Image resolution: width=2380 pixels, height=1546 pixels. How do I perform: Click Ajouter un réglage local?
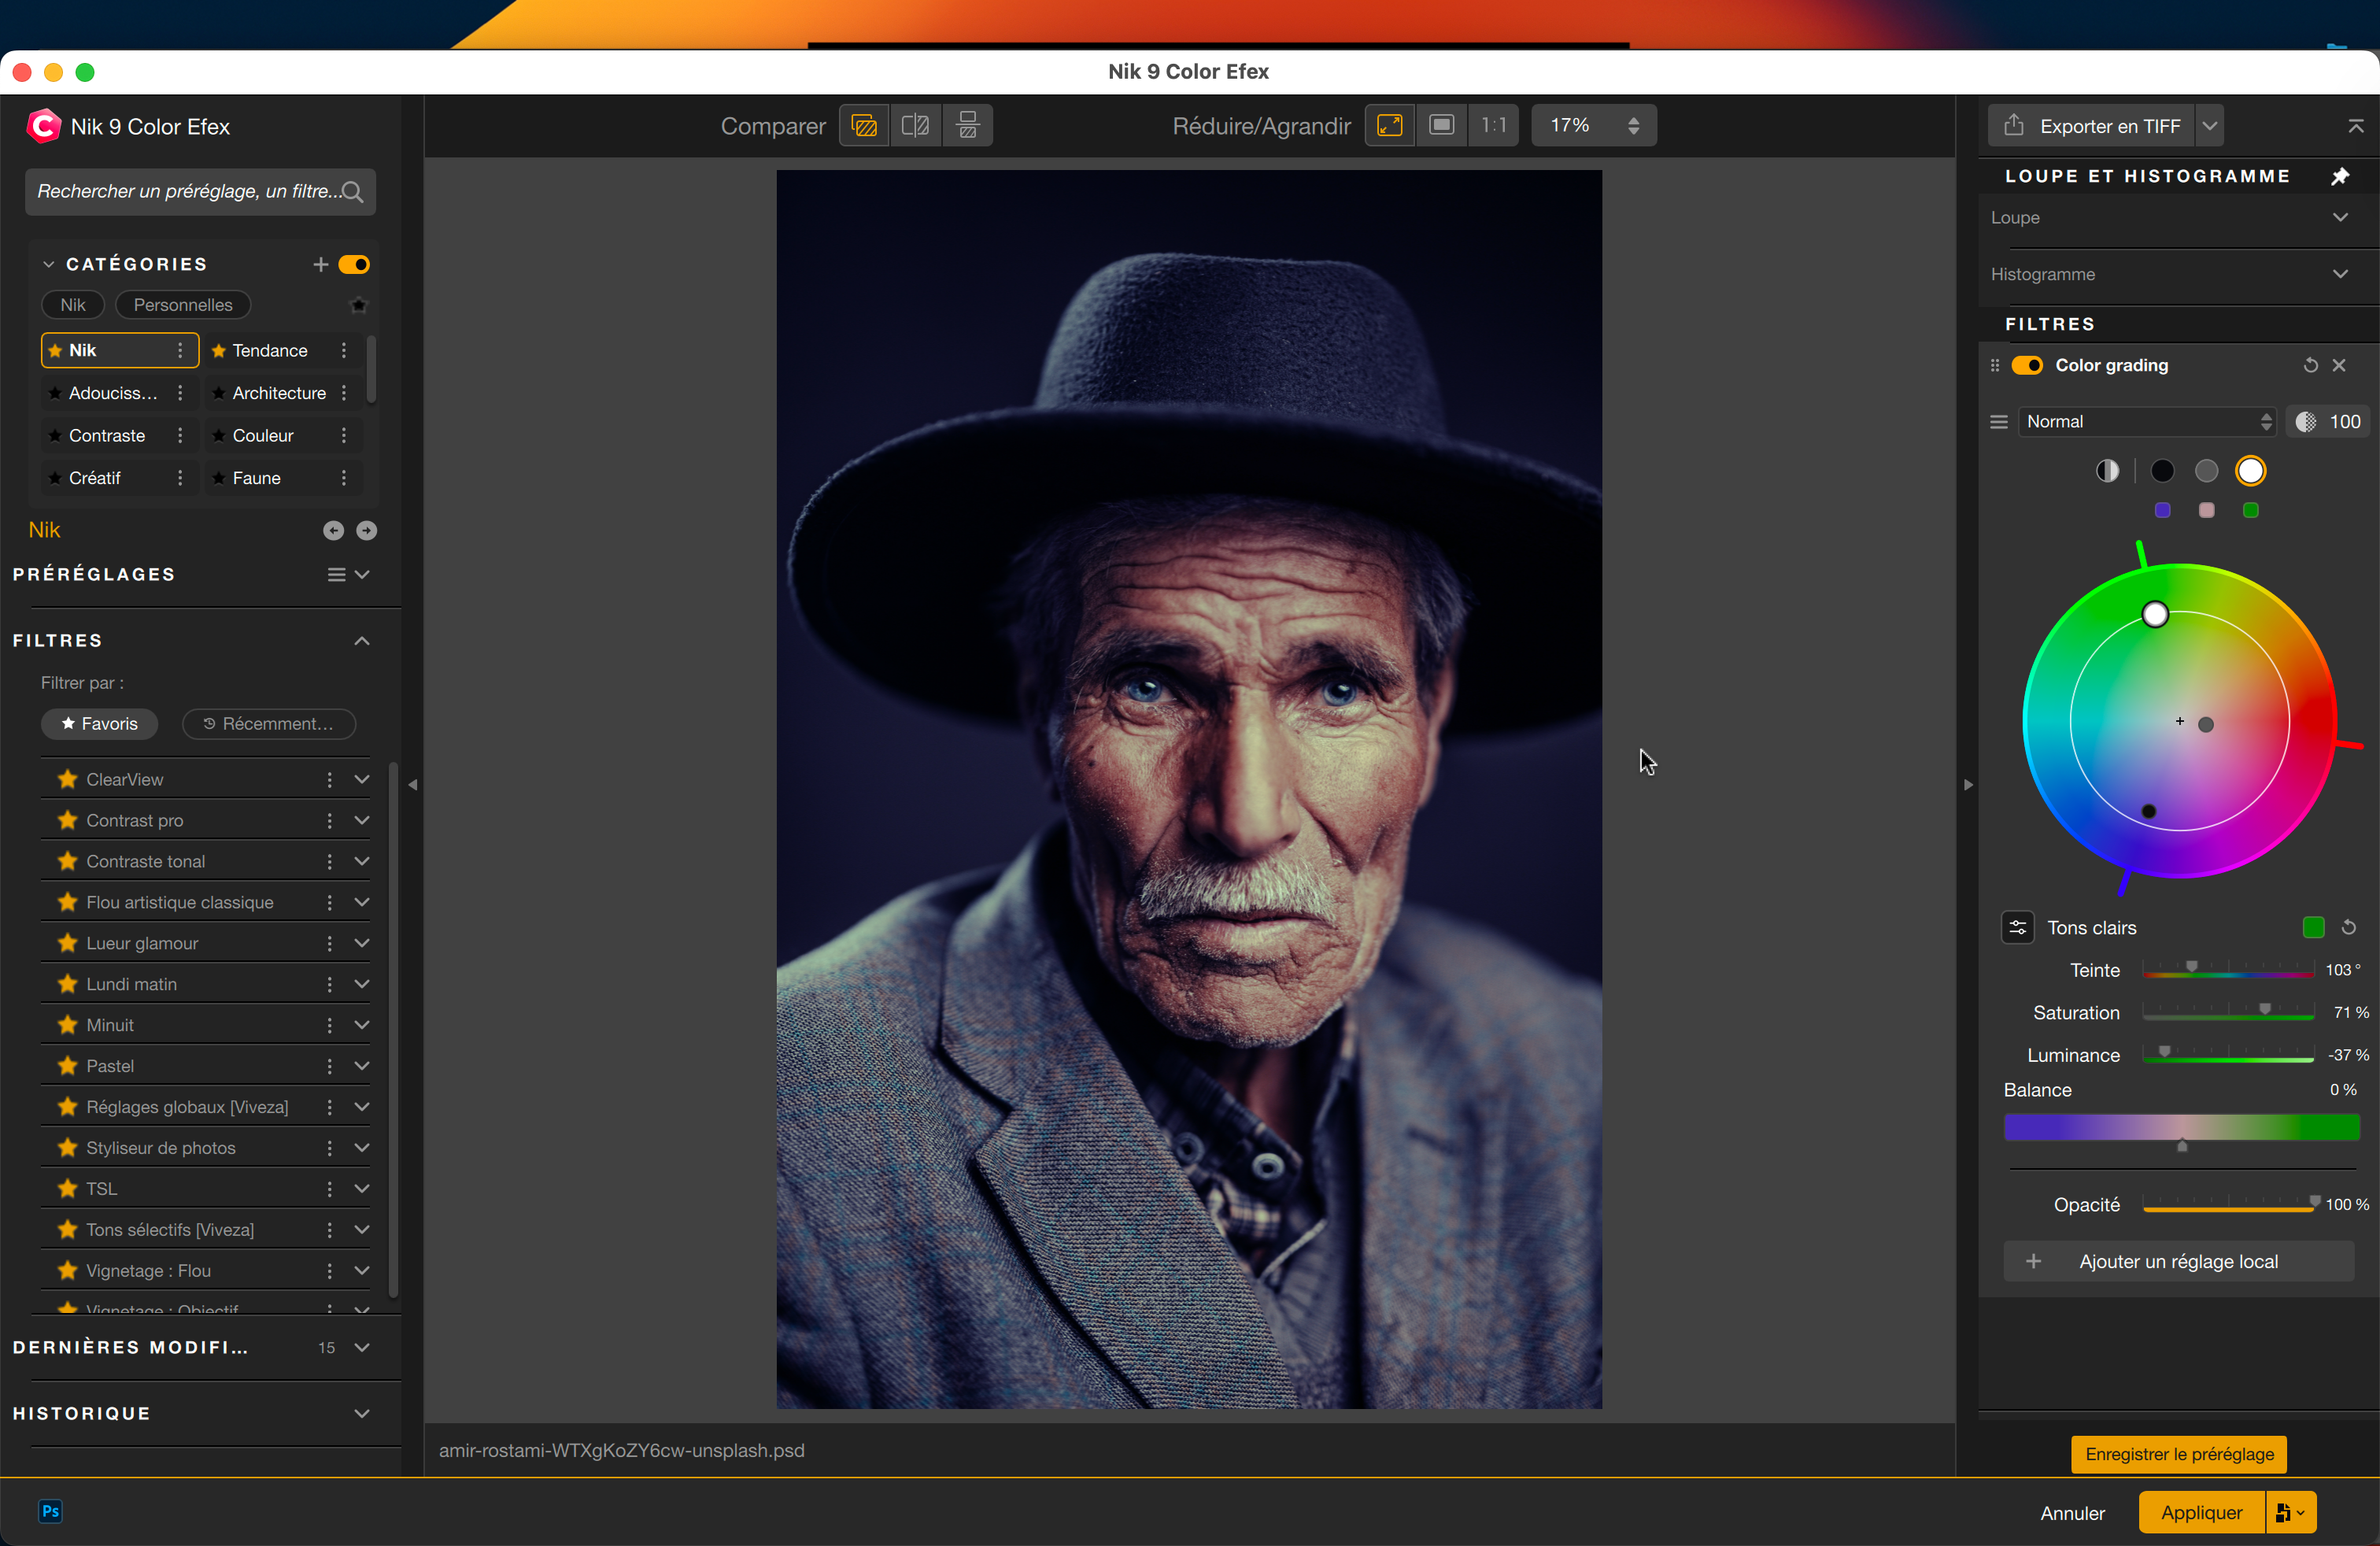(x=2178, y=1261)
